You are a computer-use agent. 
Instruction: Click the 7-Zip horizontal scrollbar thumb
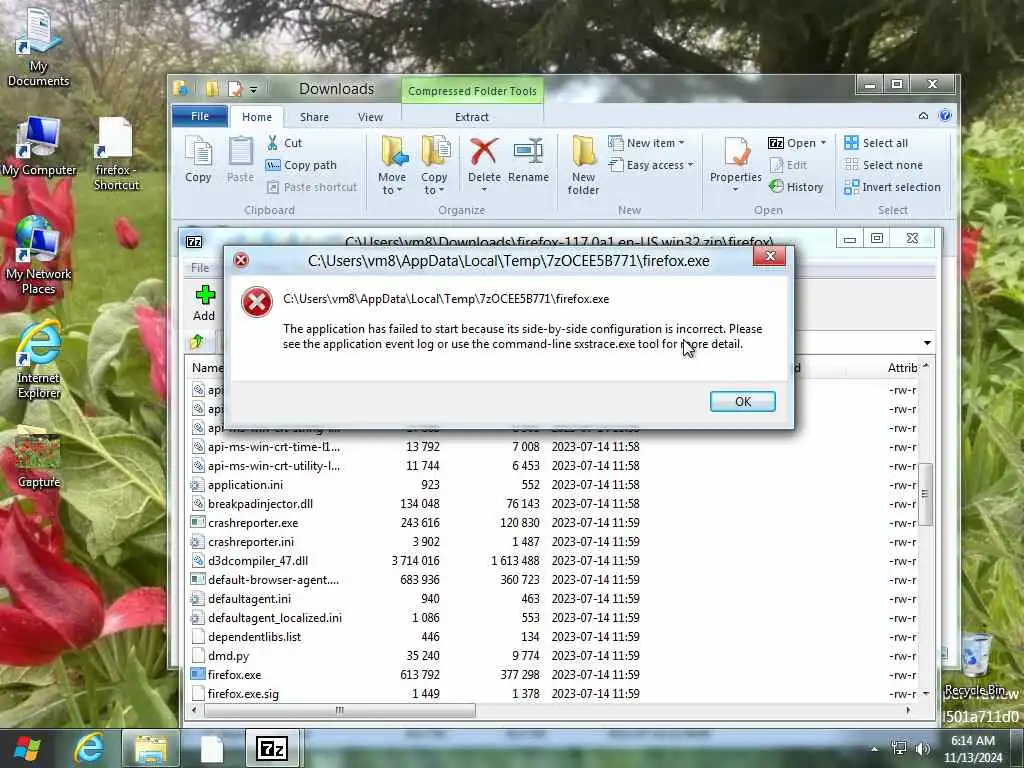(340, 711)
